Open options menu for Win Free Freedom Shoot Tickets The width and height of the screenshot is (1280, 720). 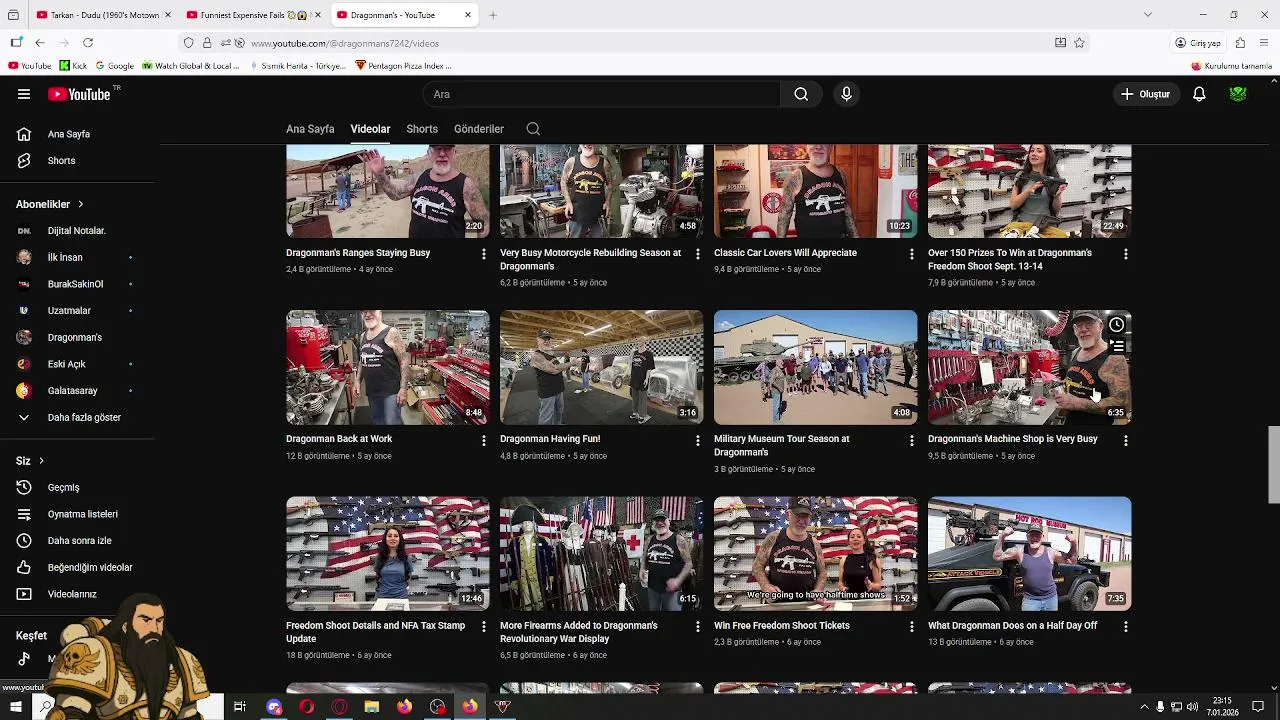[x=911, y=627]
